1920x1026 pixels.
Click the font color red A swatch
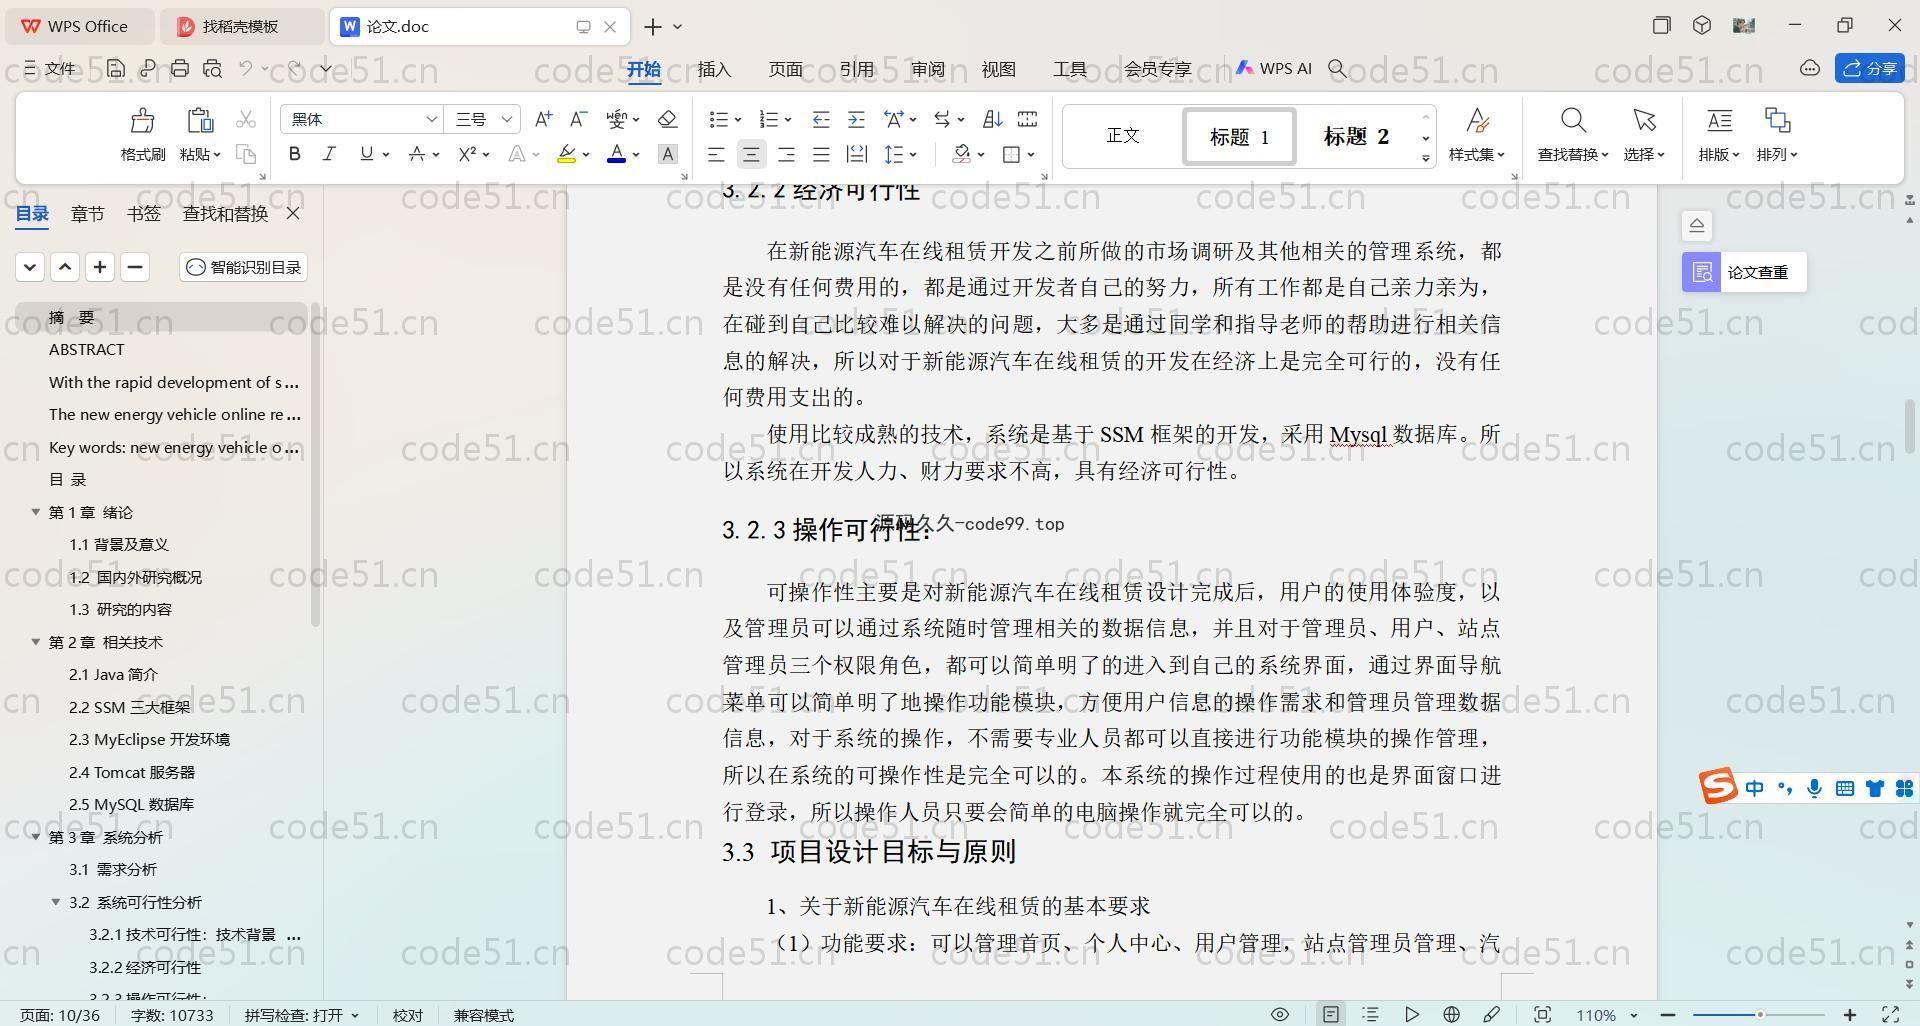point(616,154)
